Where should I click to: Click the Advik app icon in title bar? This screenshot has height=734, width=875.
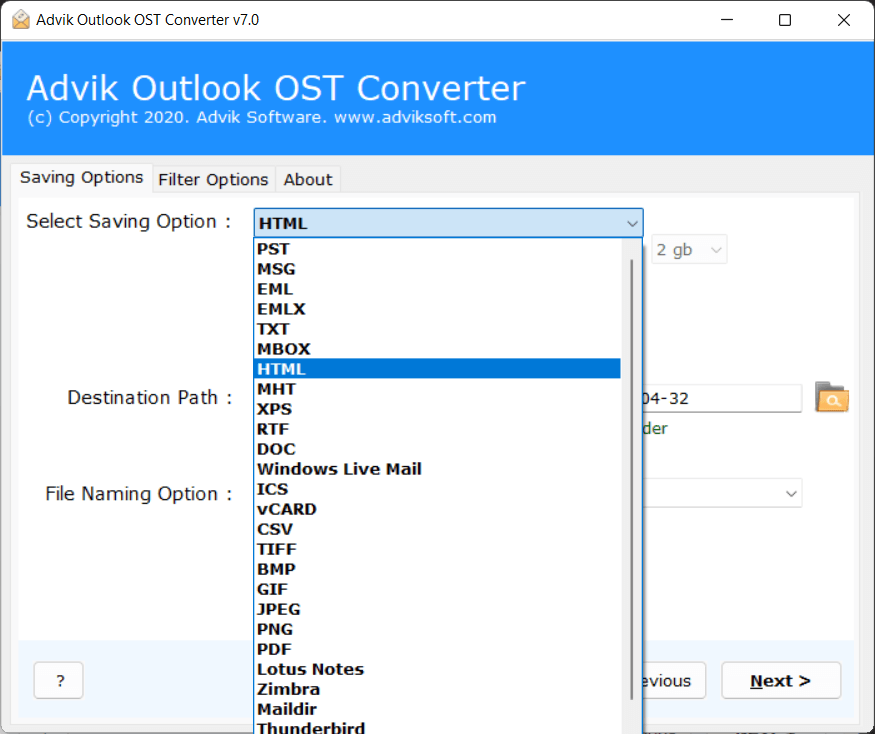(x=21, y=20)
